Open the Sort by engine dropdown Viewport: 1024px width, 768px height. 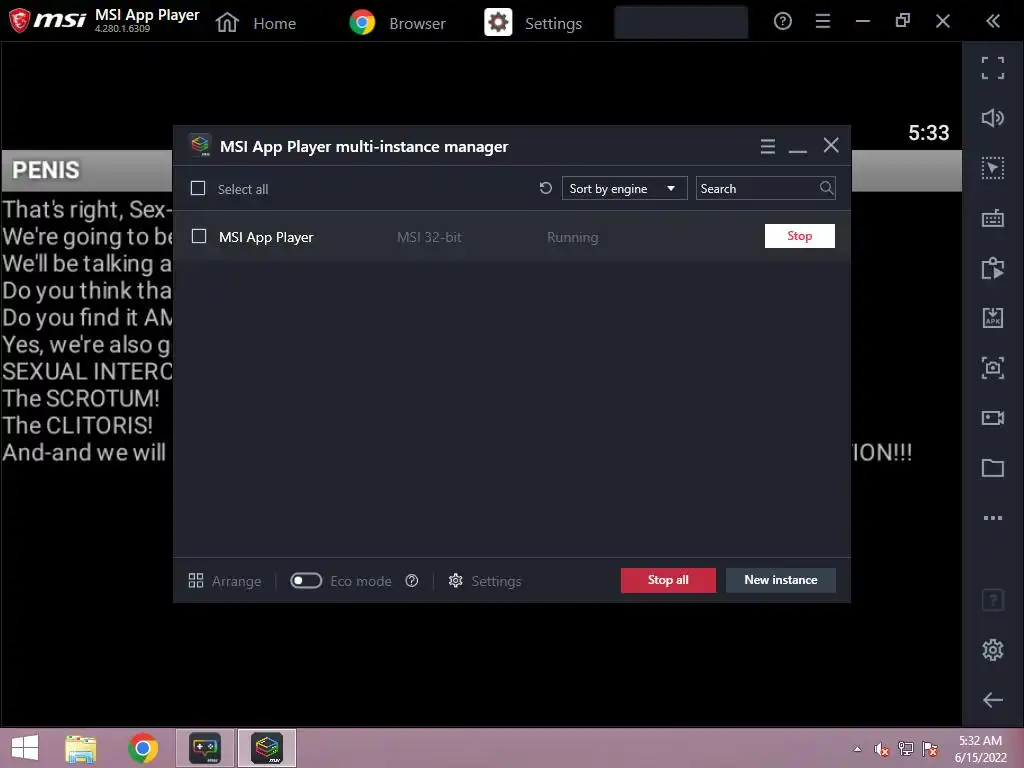click(624, 188)
